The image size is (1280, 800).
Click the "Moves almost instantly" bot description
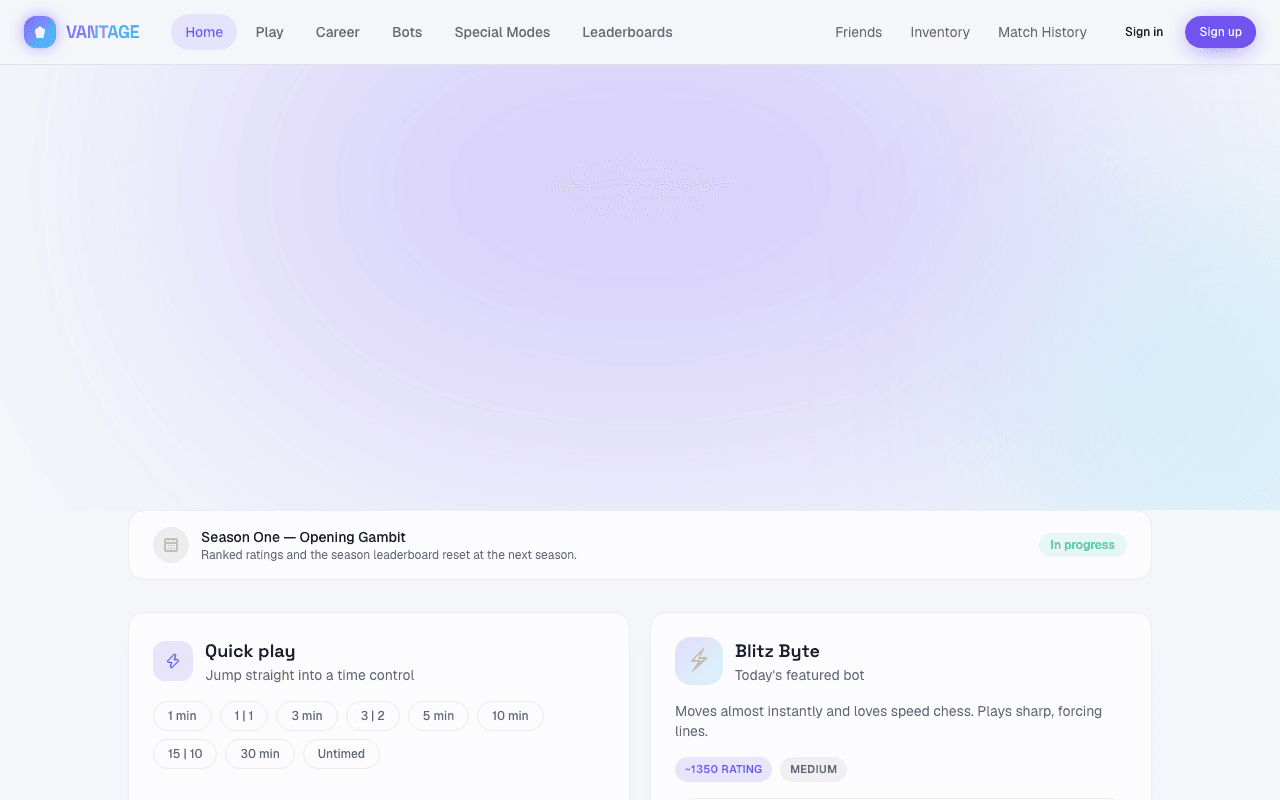(x=888, y=721)
